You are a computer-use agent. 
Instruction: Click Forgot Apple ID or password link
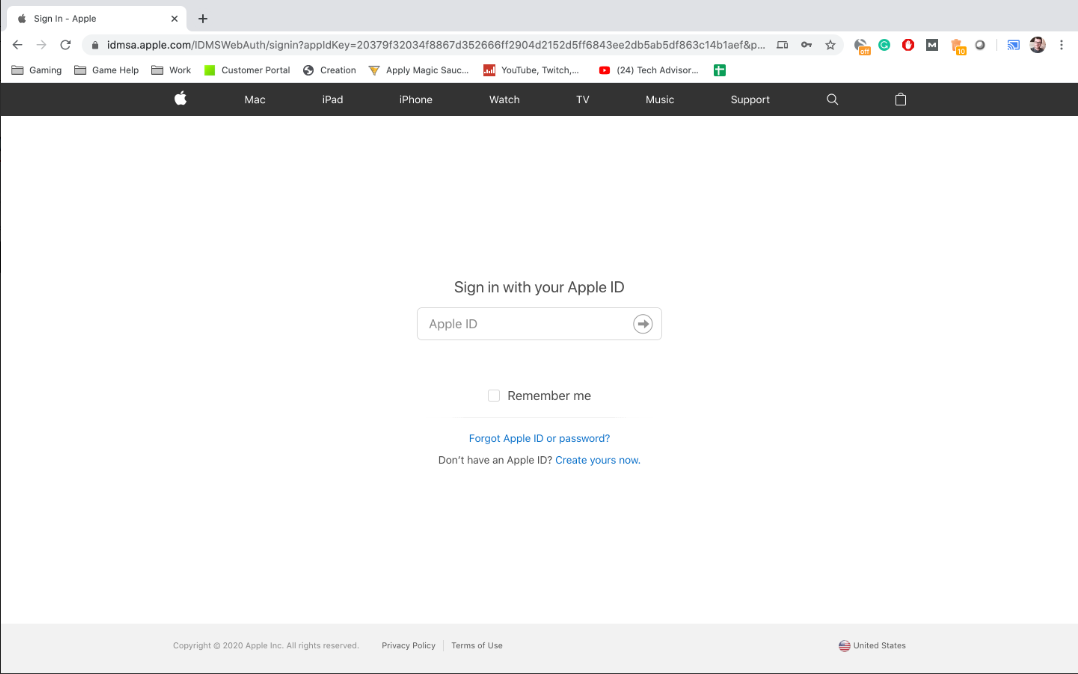[x=539, y=438]
